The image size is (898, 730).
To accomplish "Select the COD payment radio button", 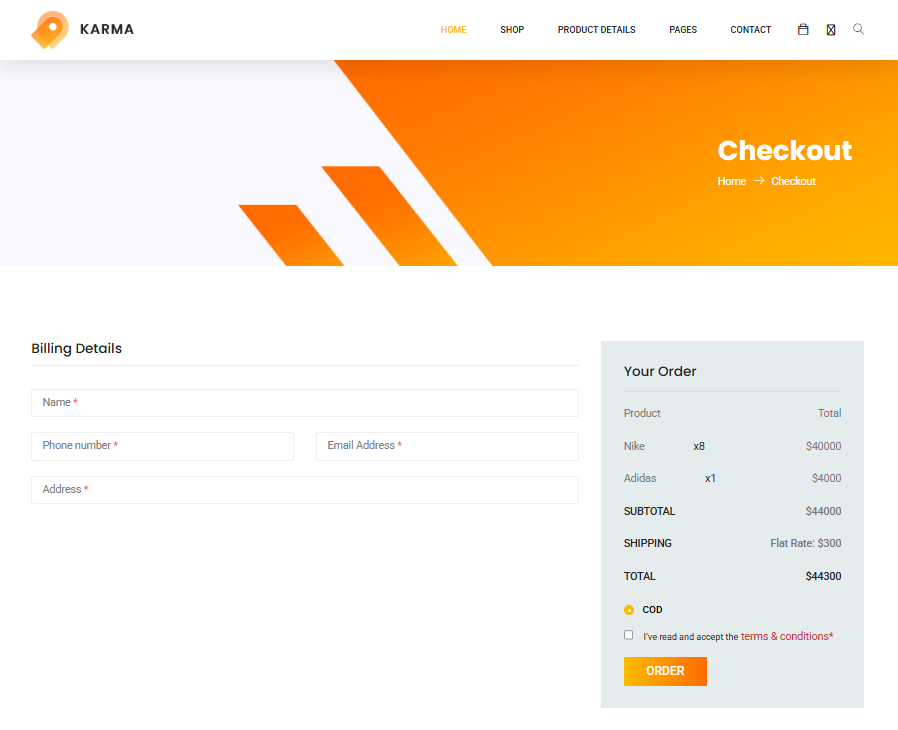I will click(629, 610).
